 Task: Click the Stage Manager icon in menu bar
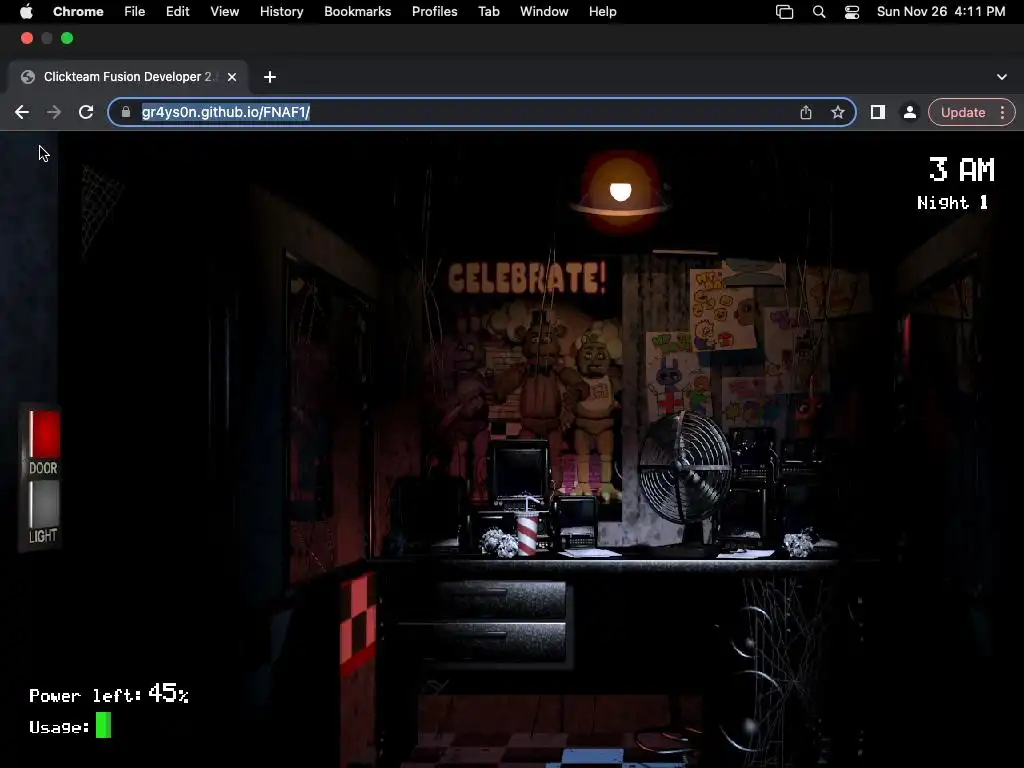tap(784, 12)
